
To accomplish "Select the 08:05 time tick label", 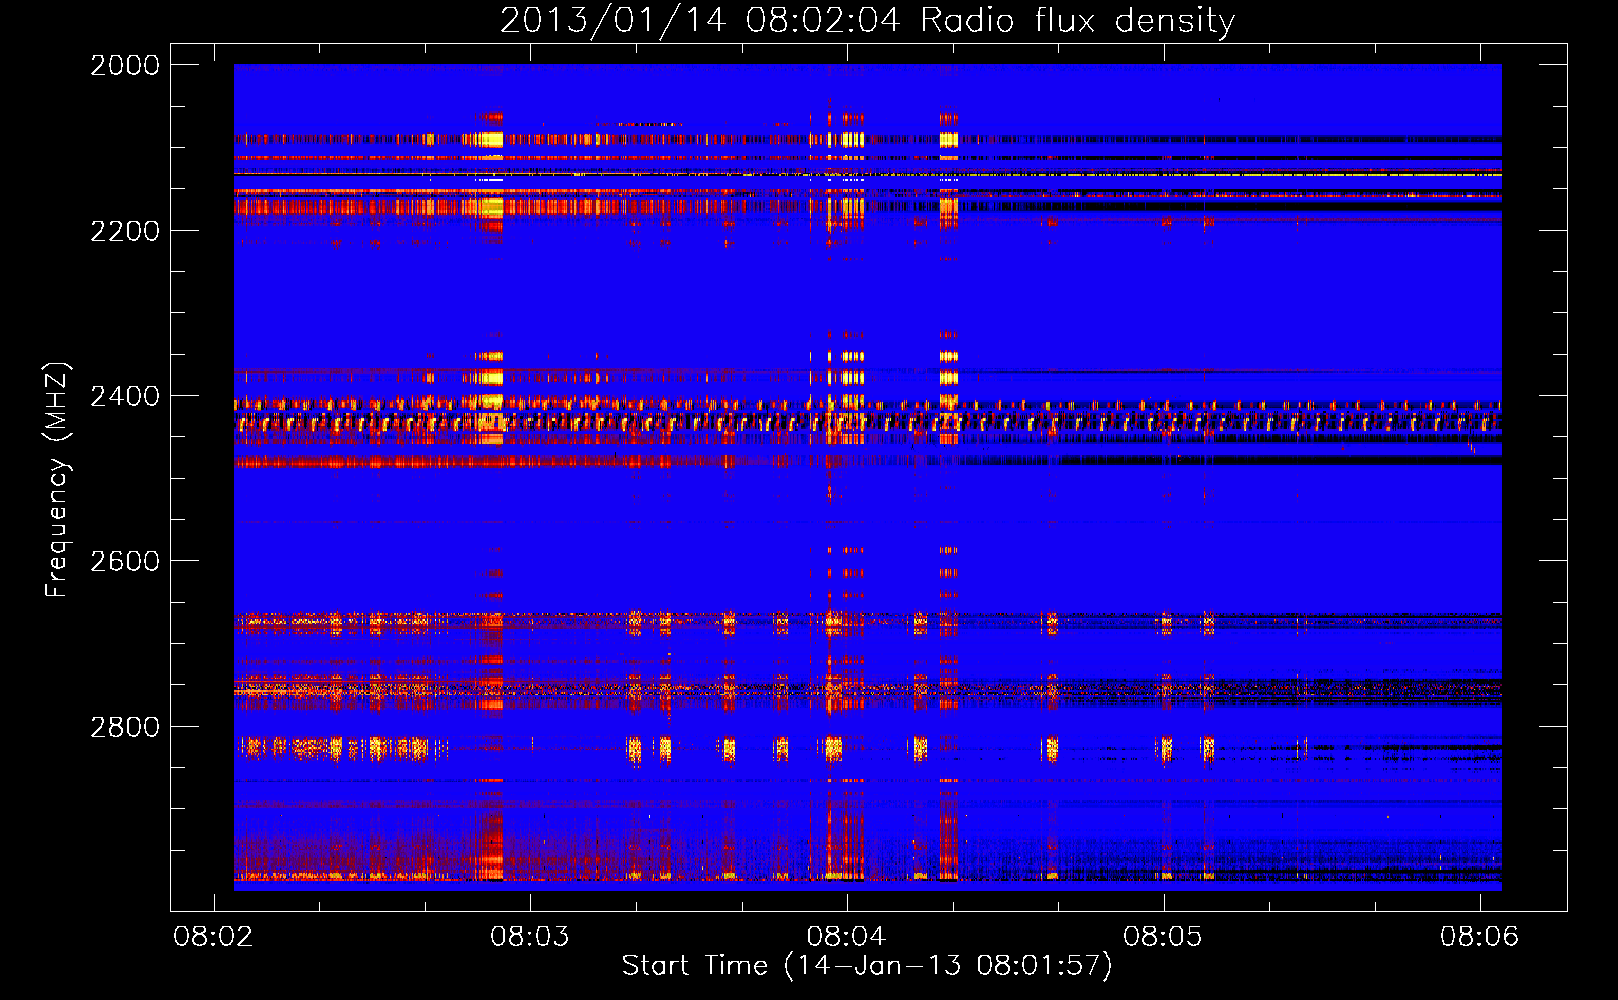I will tap(1163, 936).
